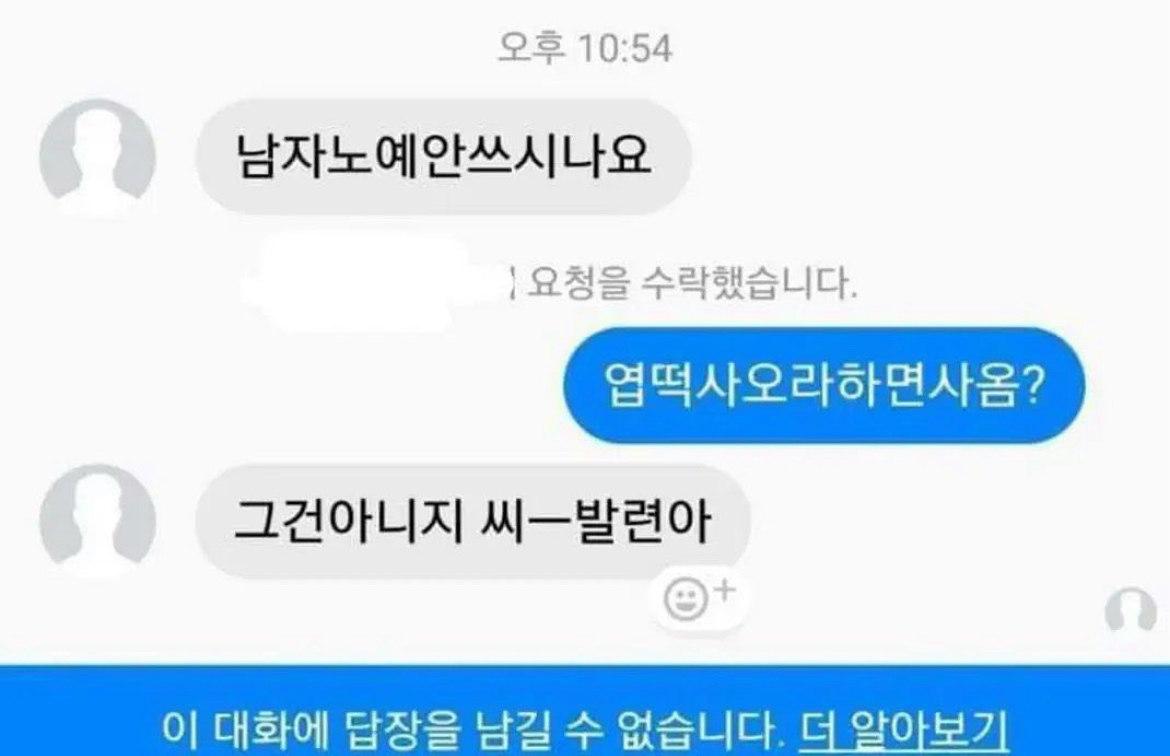The width and height of the screenshot is (1170, 756).
Task: Tap avatar next to the 그건아니지 message
Action: (x=97, y=522)
